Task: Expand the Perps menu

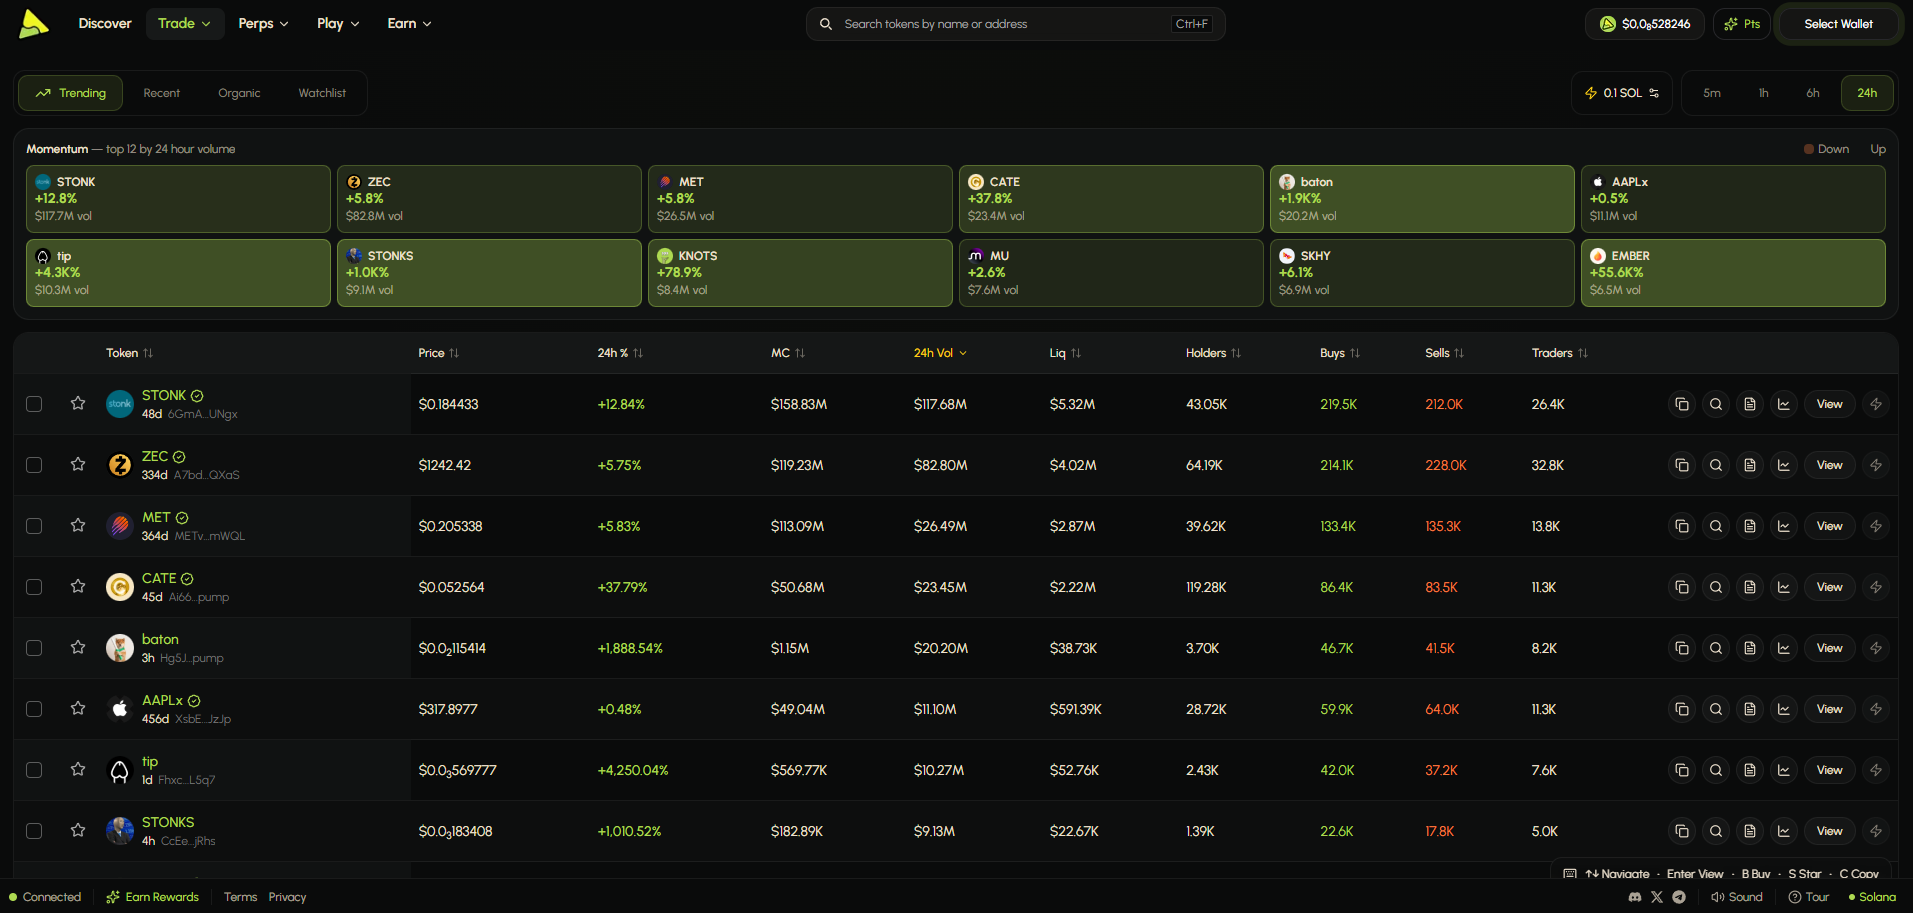Action: pyautogui.click(x=263, y=23)
